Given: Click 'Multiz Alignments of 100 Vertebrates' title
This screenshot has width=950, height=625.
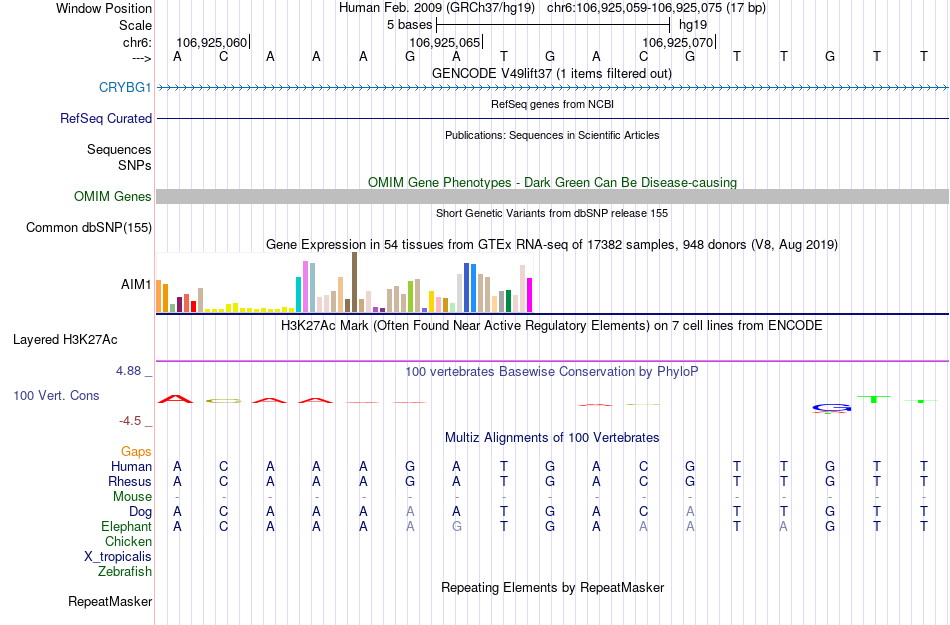Looking at the screenshot, I should (552, 438).
